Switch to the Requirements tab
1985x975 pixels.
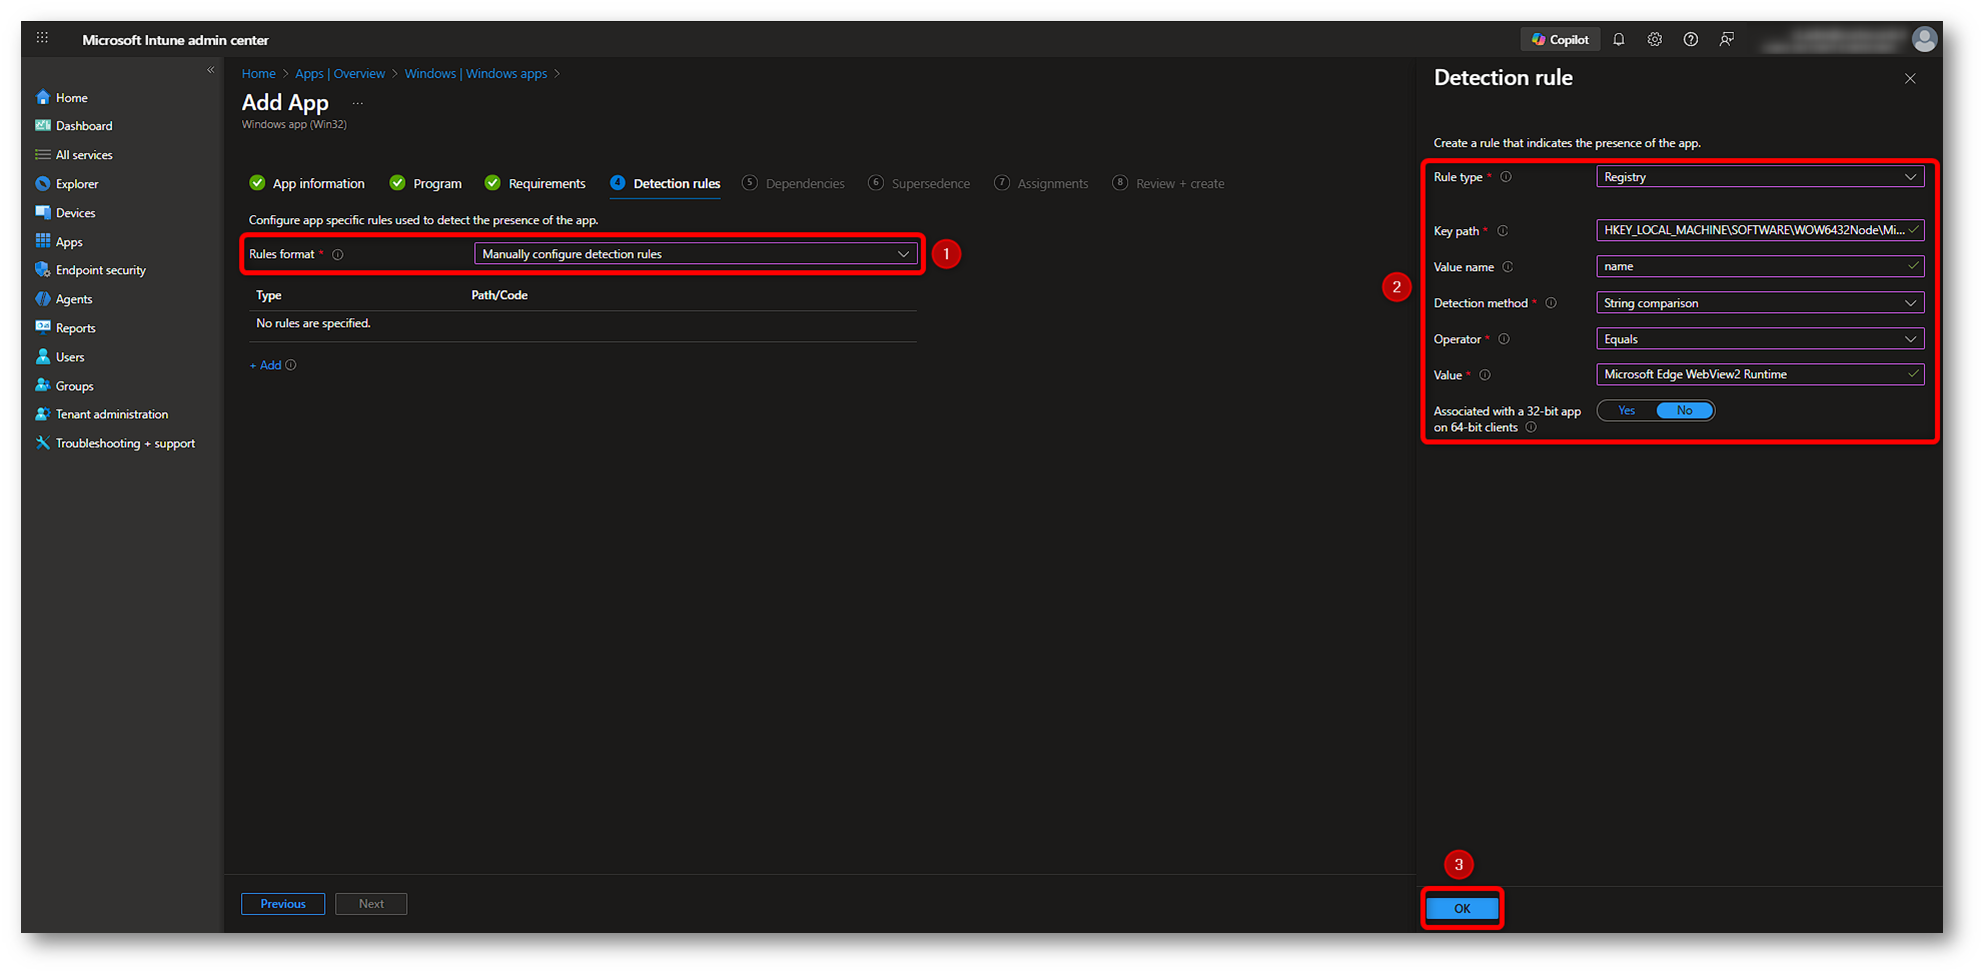546,184
